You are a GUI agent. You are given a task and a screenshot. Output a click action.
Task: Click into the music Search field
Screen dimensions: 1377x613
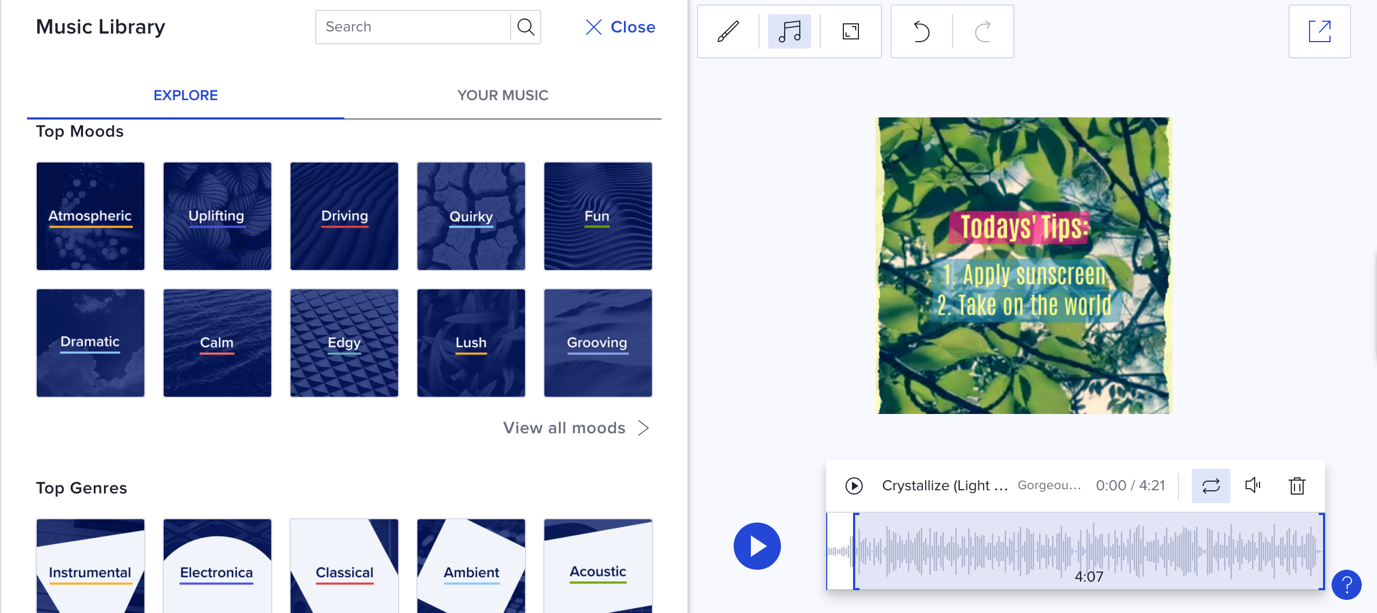click(x=413, y=27)
